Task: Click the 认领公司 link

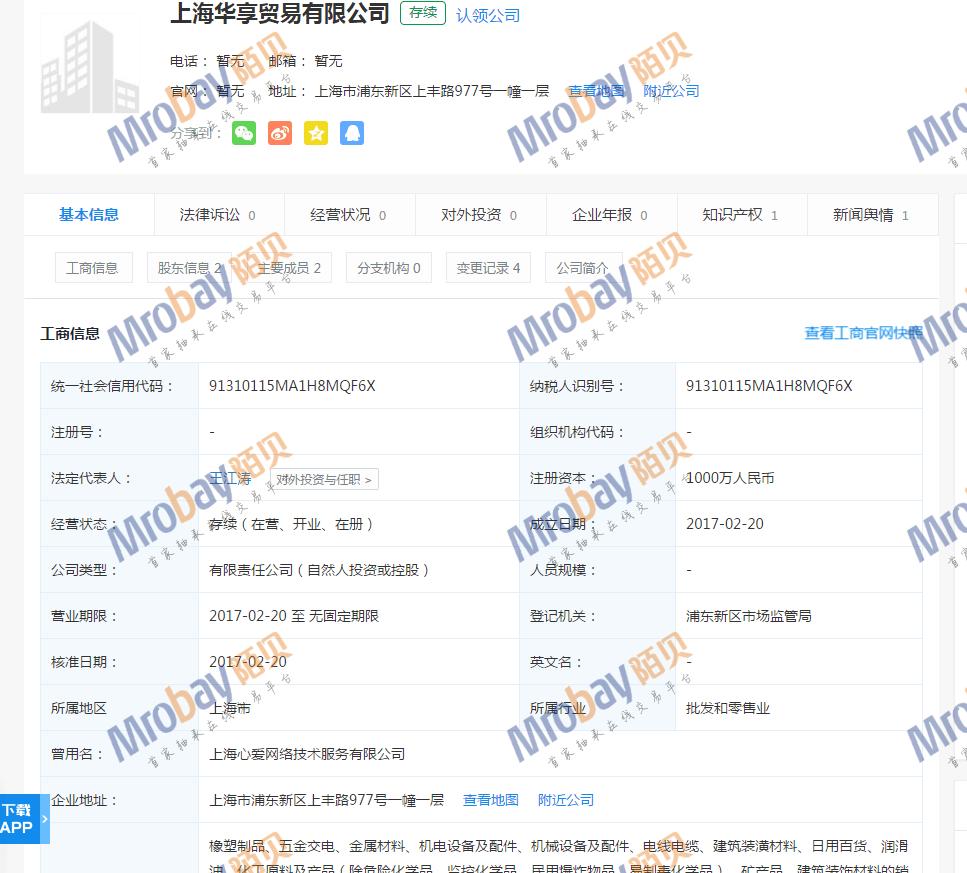Action: point(488,16)
